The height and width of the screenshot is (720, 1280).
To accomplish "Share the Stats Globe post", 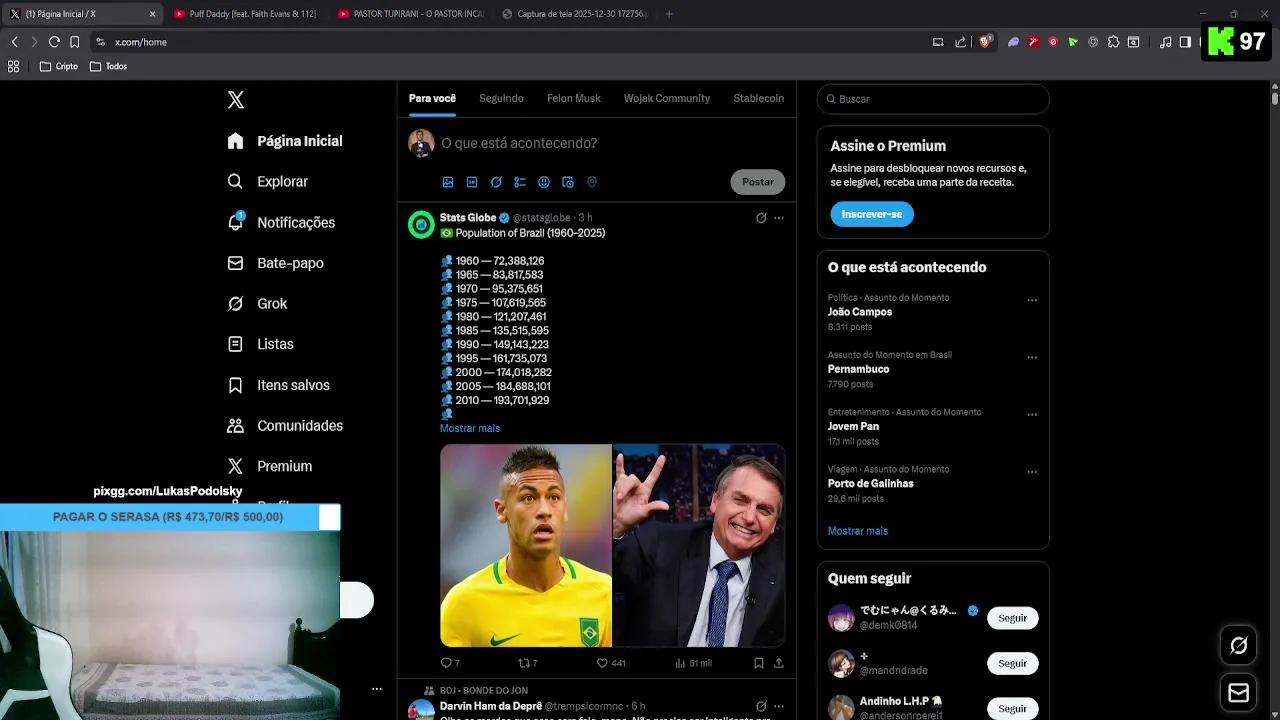I will click(779, 663).
